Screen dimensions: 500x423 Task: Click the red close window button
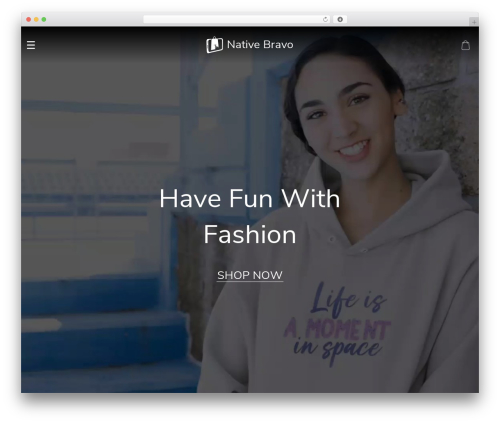pyautogui.click(x=29, y=19)
